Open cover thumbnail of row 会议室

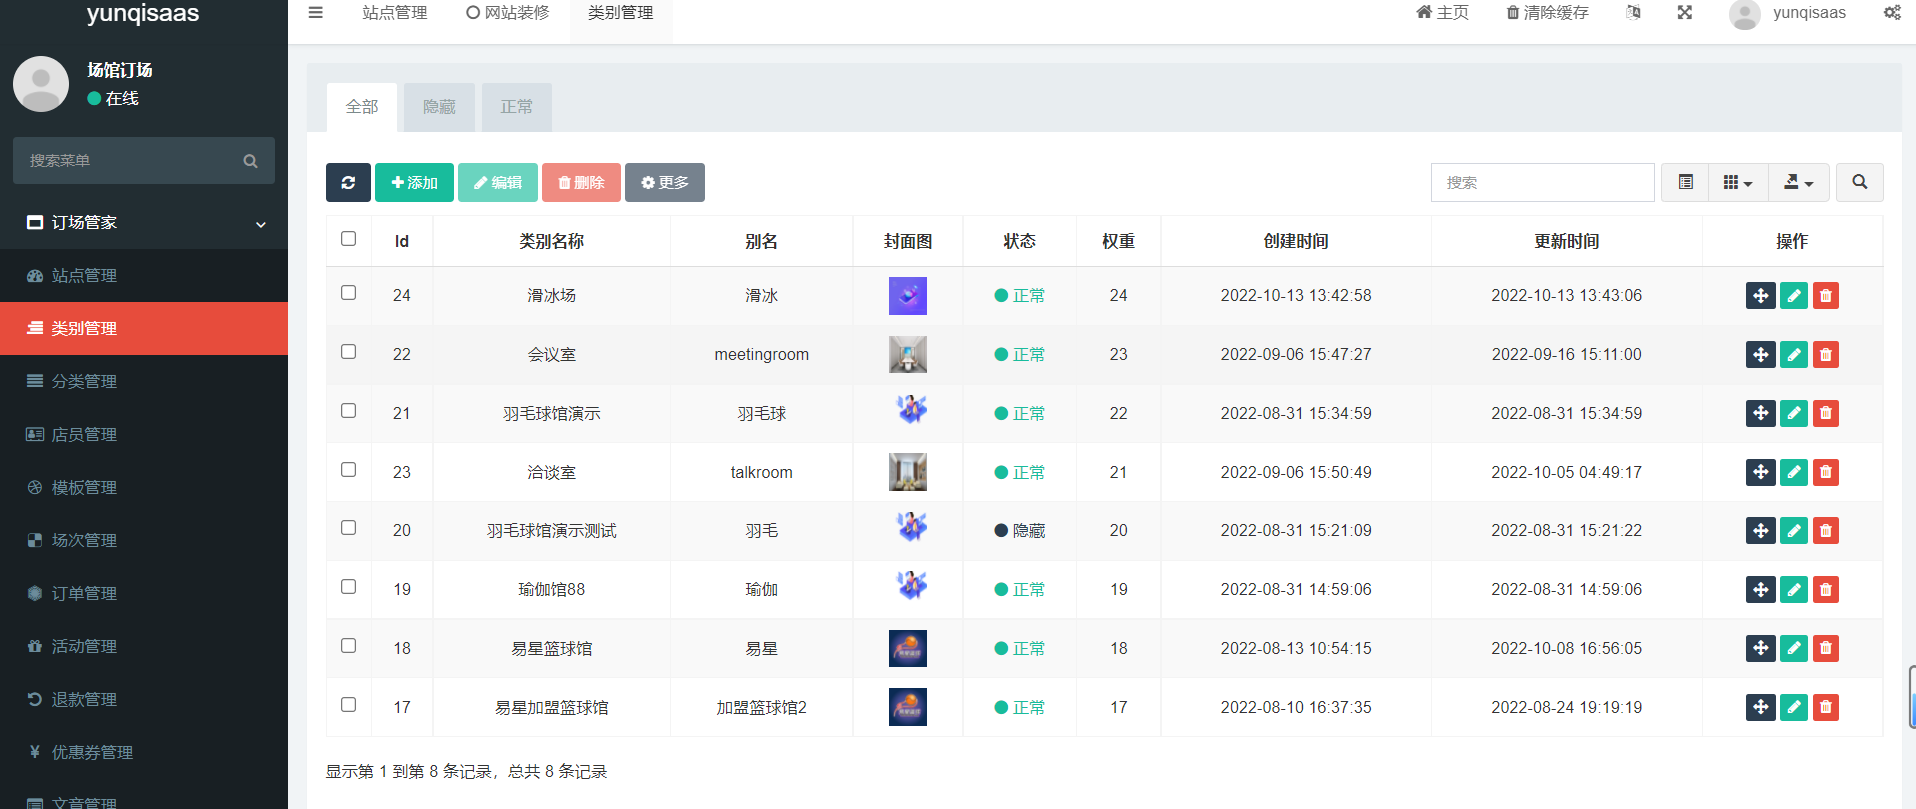pyautogui.click(x=908, y=354)
